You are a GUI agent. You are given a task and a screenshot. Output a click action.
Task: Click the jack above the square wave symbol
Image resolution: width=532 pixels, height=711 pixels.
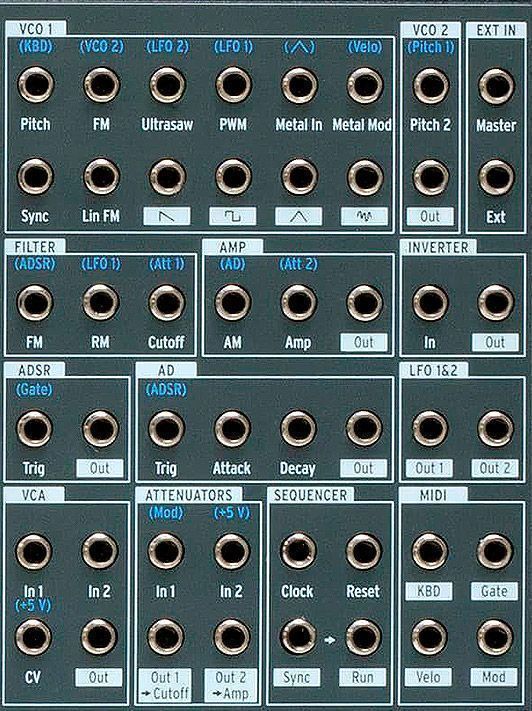click(233, 176)
